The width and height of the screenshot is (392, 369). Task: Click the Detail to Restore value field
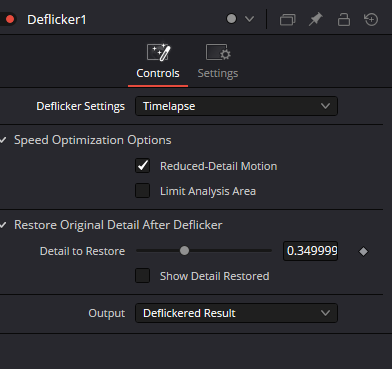(x=310, y=251)
